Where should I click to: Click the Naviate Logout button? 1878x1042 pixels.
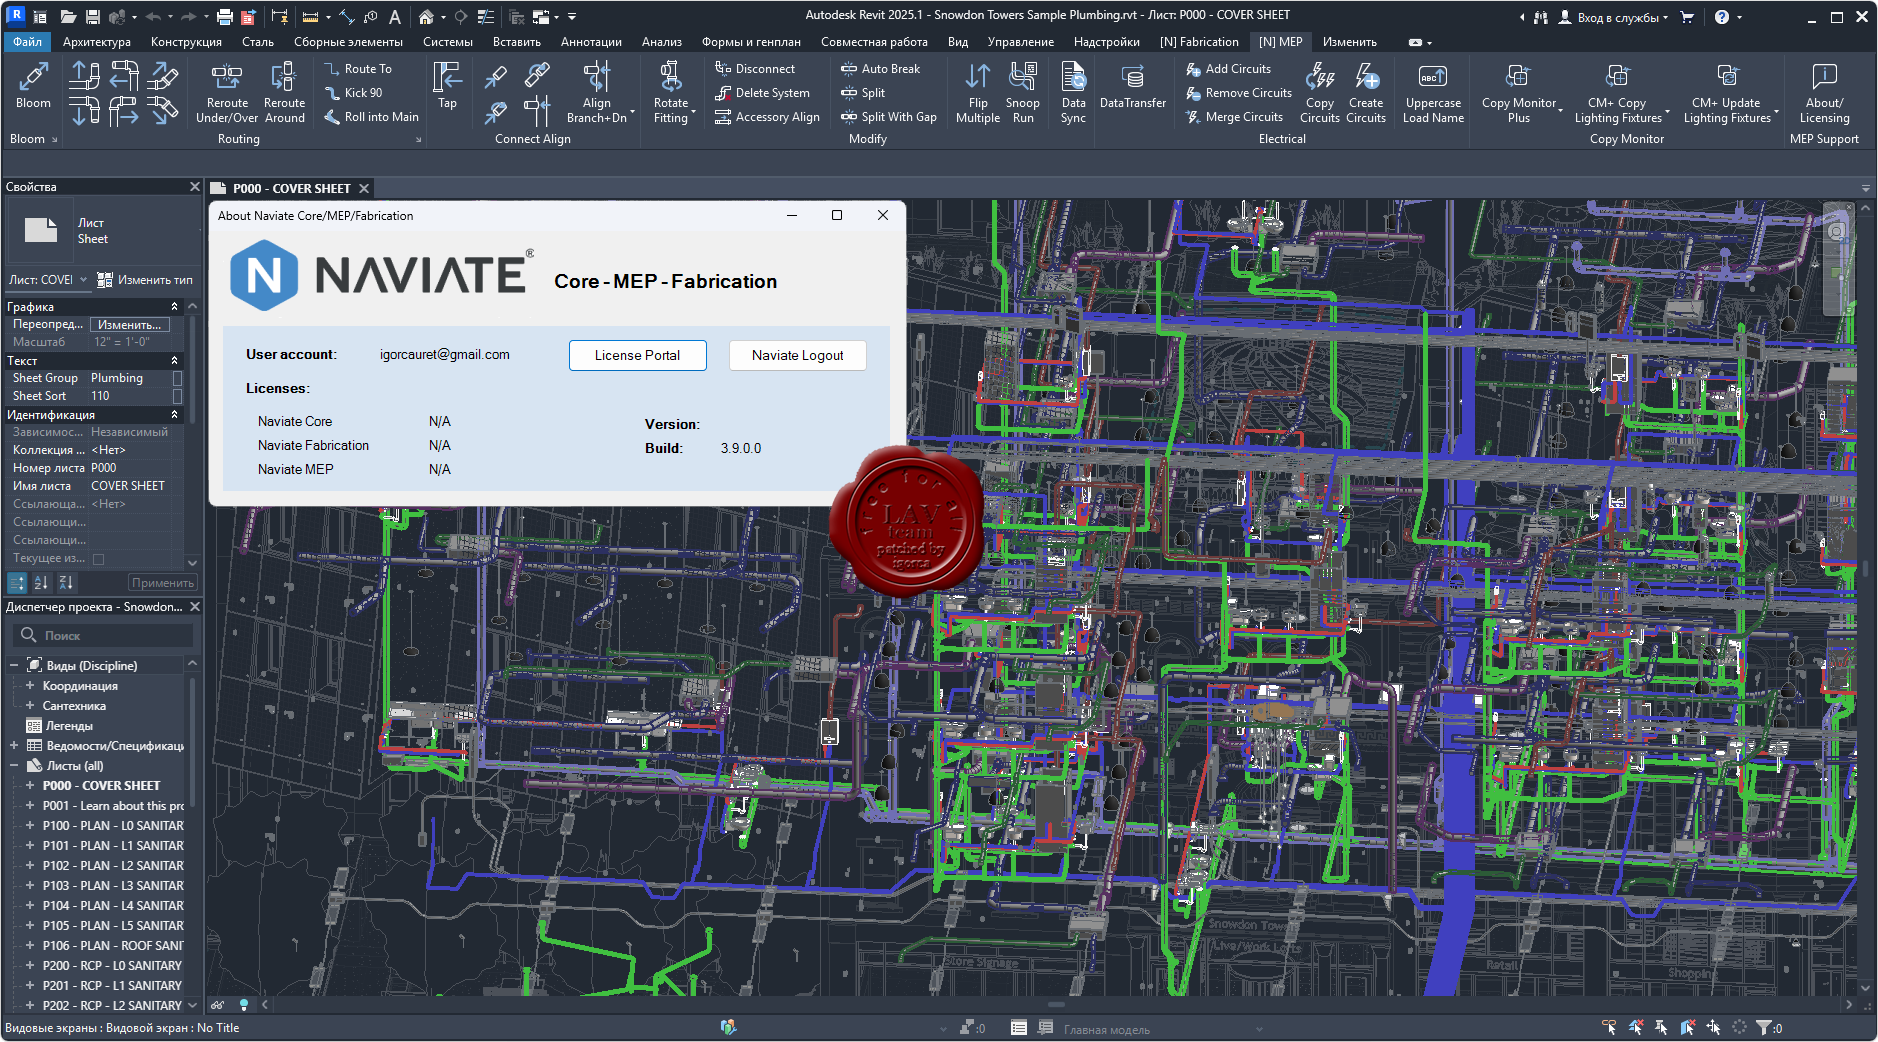(797, 355)
